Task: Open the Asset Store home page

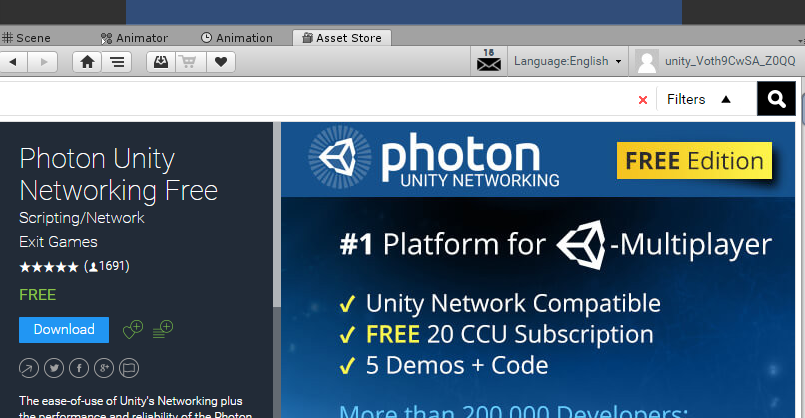Action: coord(87,62)
